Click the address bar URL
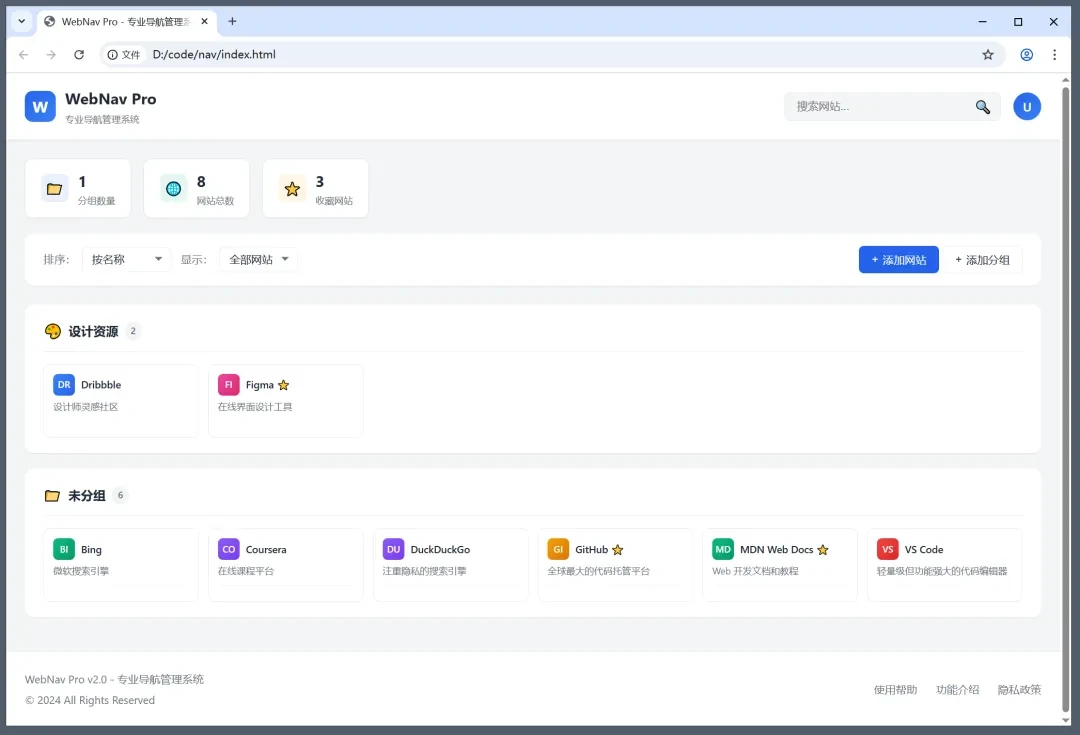1080x735 pixels. pyautogui.click(x=214, y=54)
